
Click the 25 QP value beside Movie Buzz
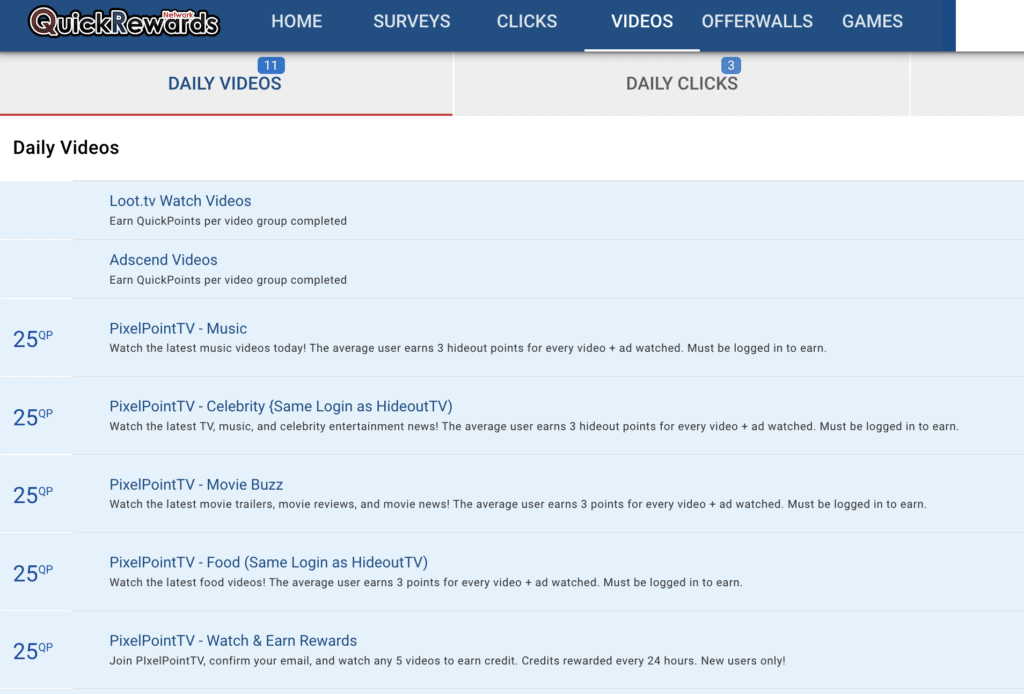coord(32,495)
